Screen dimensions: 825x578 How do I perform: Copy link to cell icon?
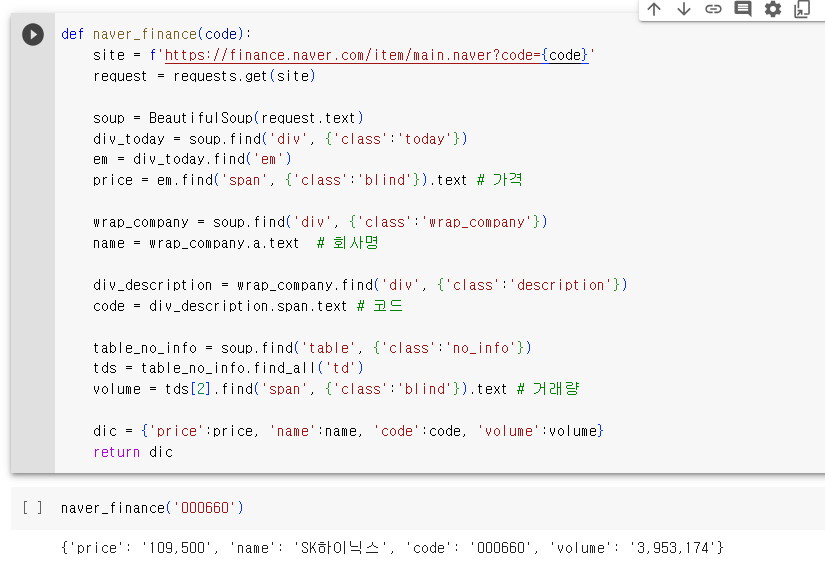(713, 9)
